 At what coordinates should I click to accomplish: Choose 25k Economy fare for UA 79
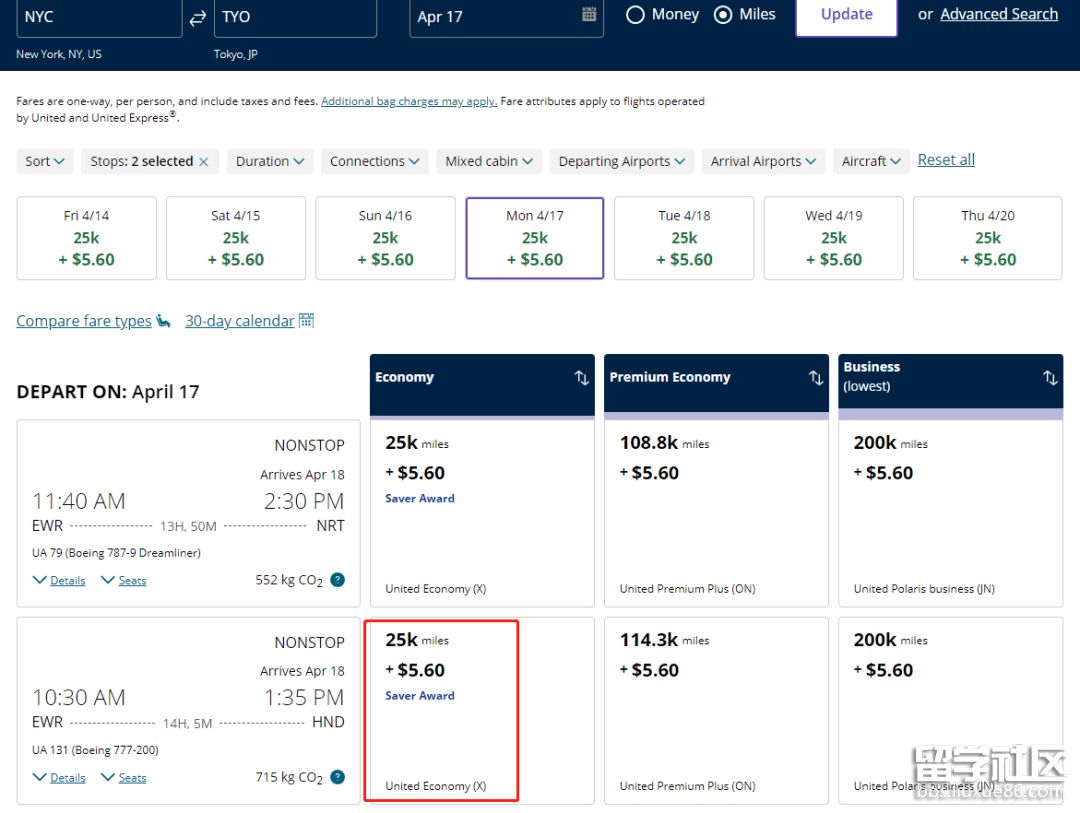(482, 513)
